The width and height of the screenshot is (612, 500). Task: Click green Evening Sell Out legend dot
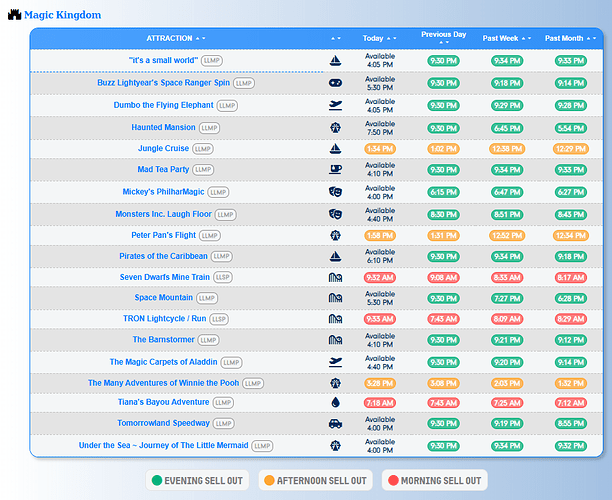click(157, 480)
